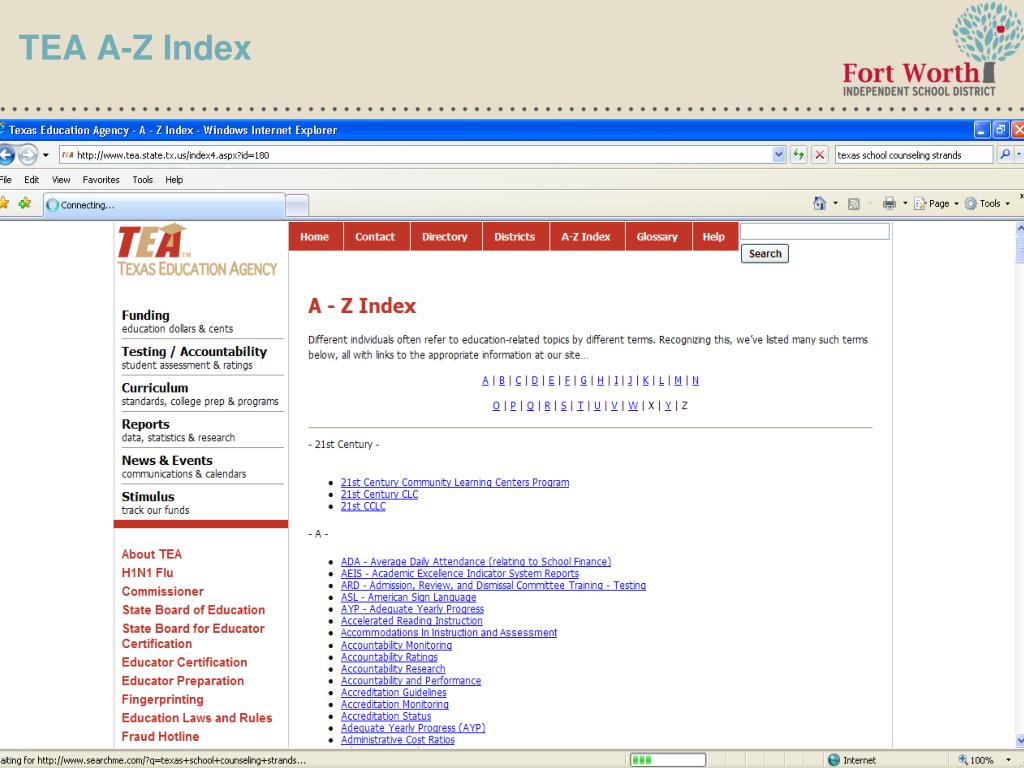The width and height of the screenshot is (1024, 768).
Task: Click the About TEA sidebar link
Action: tap(152, 554)
